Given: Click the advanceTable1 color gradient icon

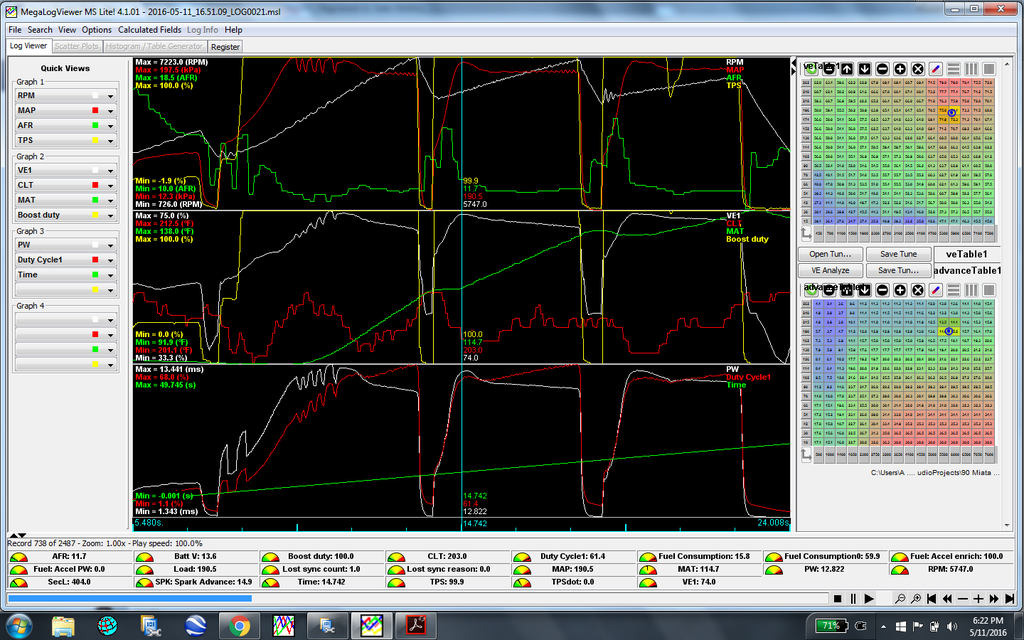Looking at the screenshot, I should [x=935, y=289].
